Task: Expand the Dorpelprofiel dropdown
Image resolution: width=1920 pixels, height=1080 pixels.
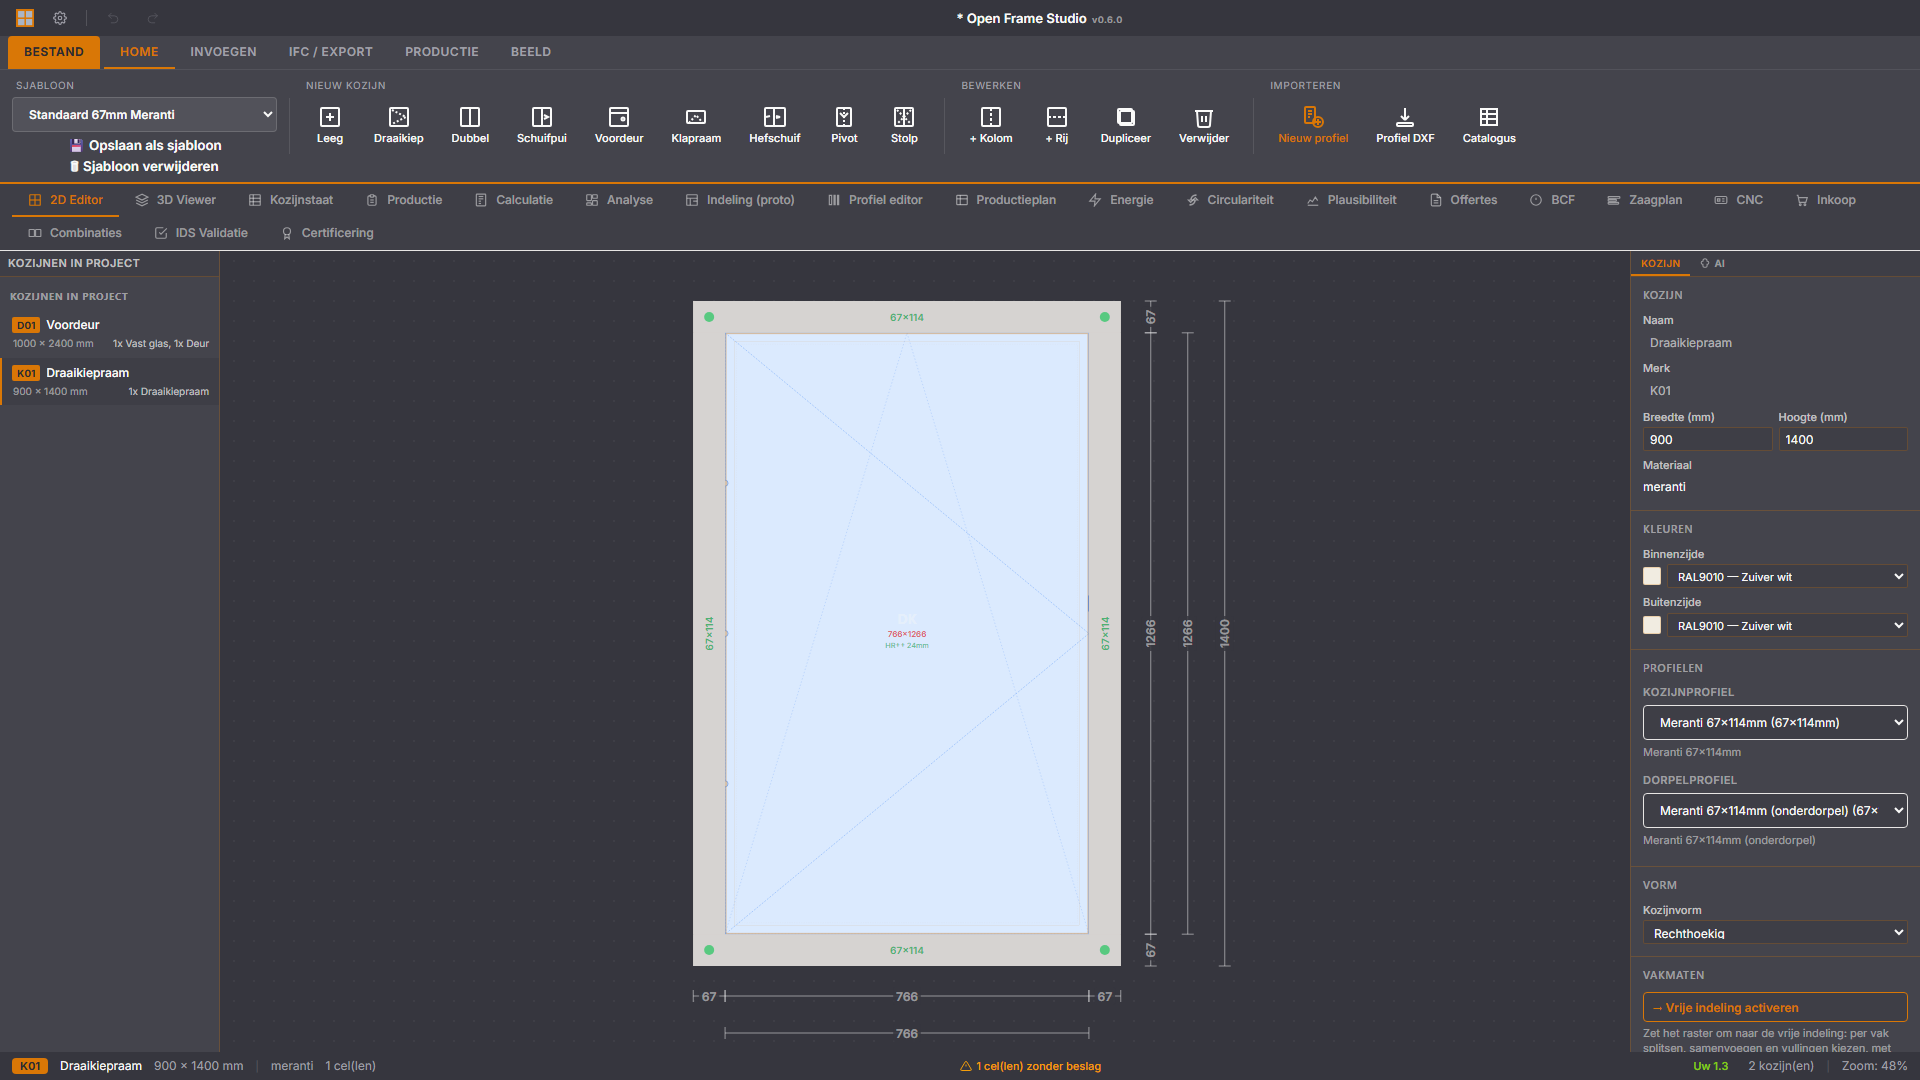Action: [x=1775, y=811]
